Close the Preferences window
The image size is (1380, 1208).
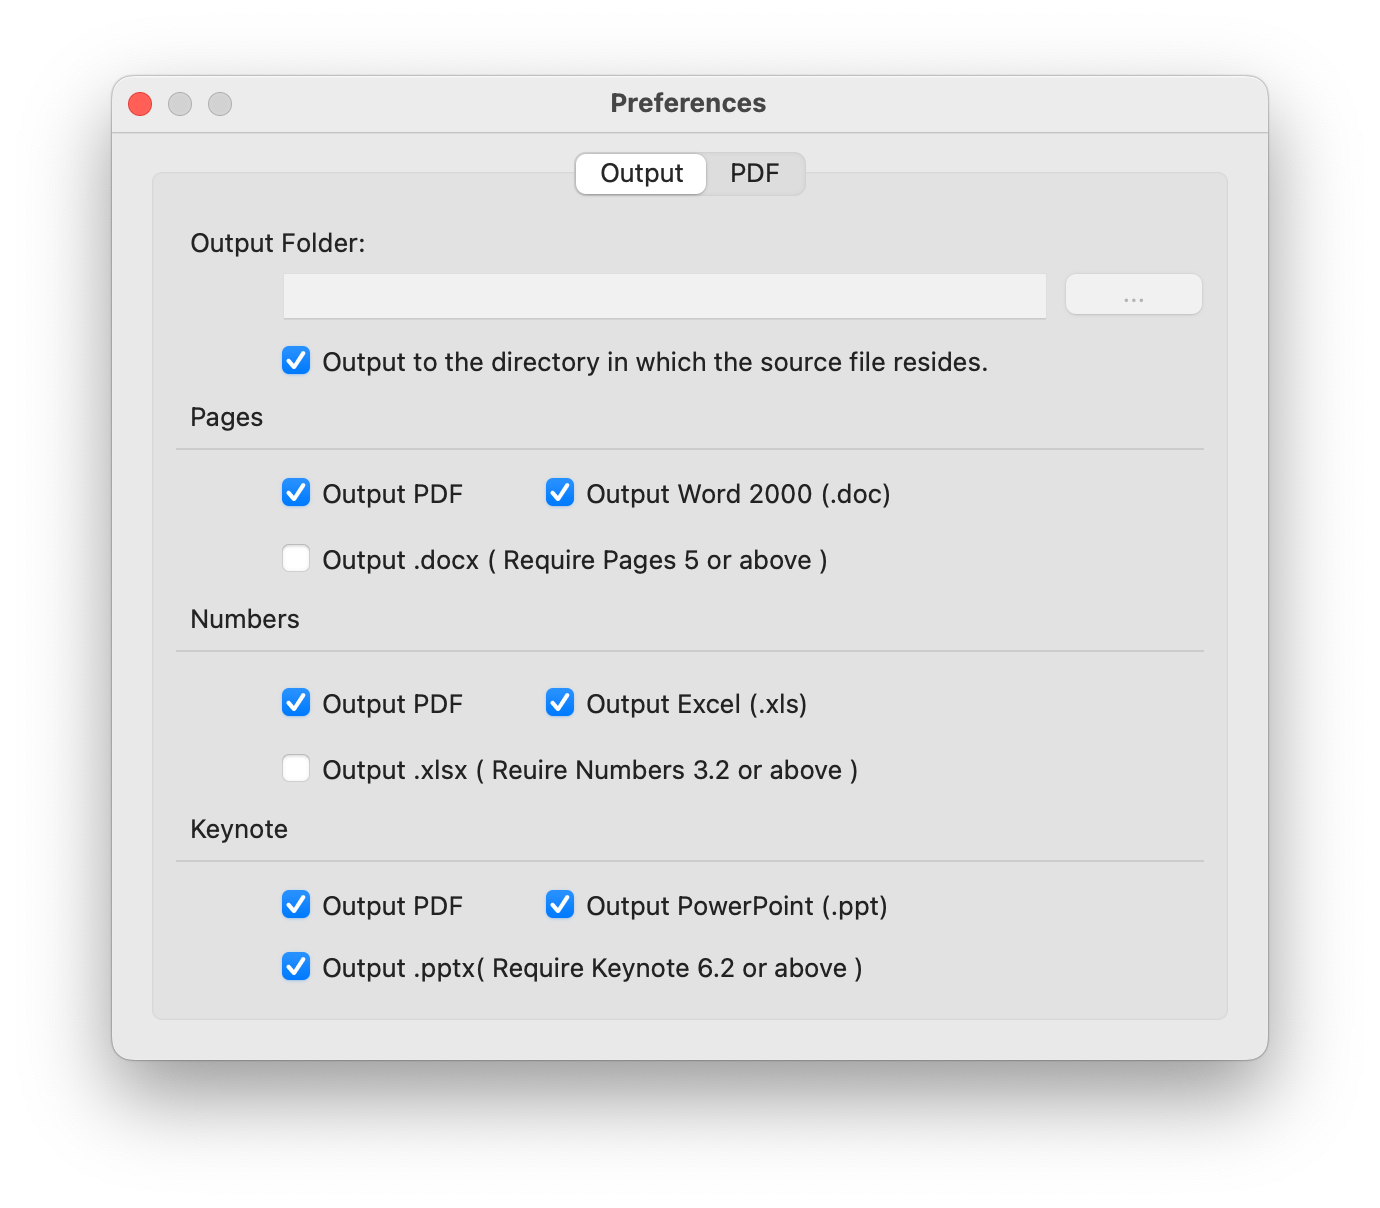click(x=139, y=104)
